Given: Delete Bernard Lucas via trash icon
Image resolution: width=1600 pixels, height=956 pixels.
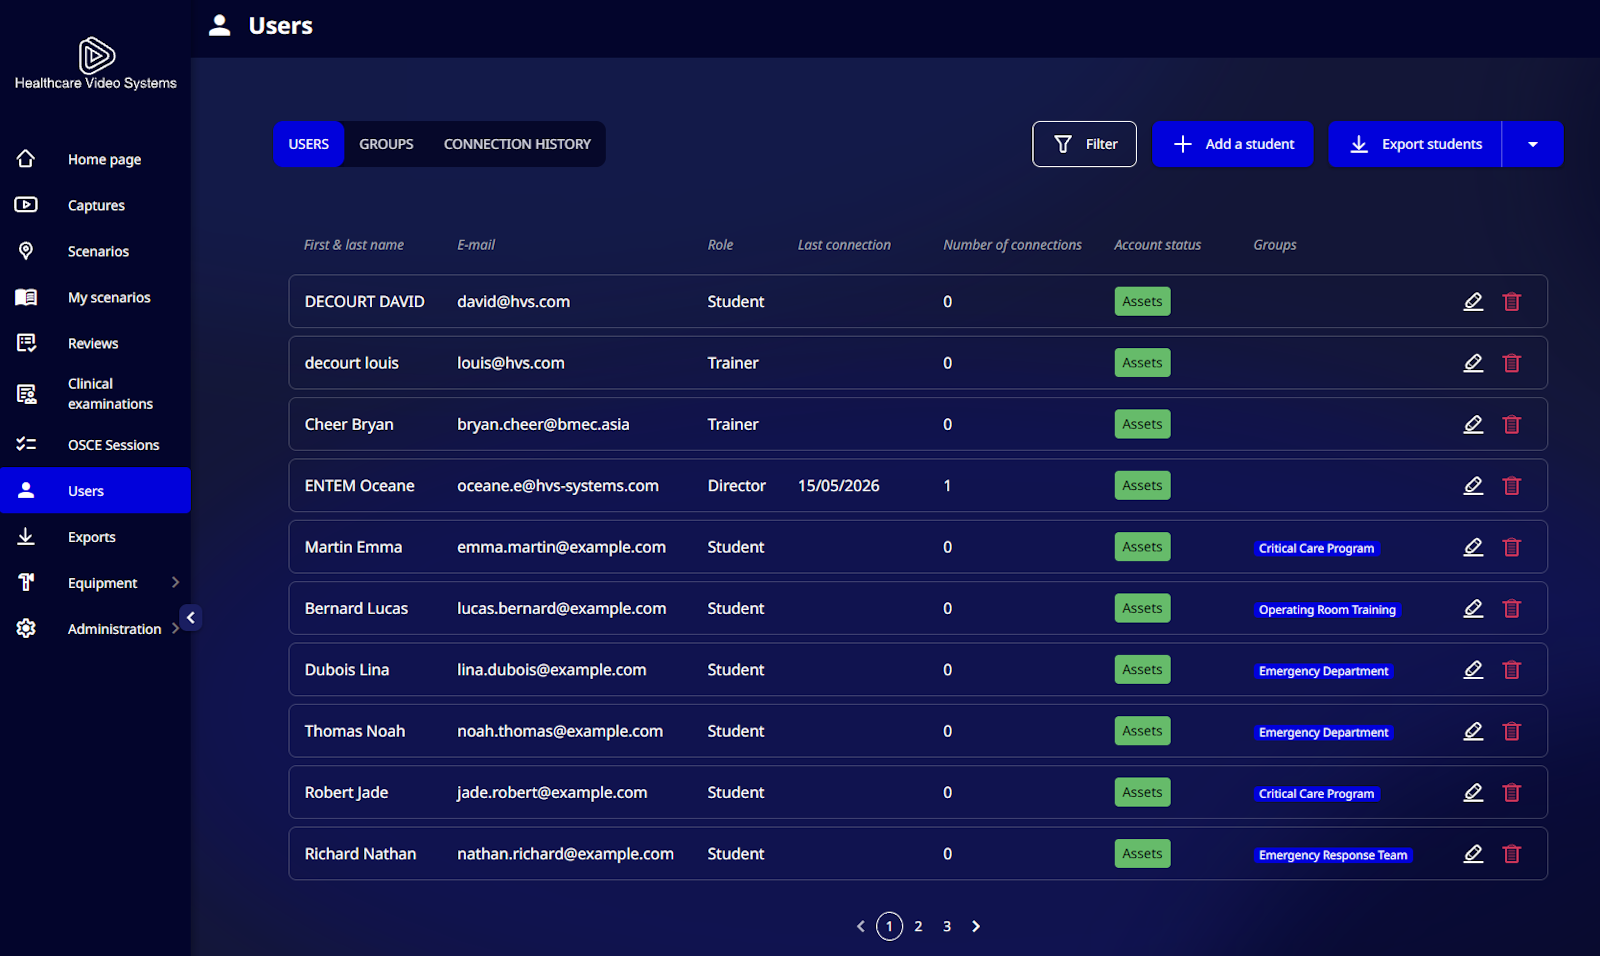Looking at the screenshot, I should coord(1511,608).
